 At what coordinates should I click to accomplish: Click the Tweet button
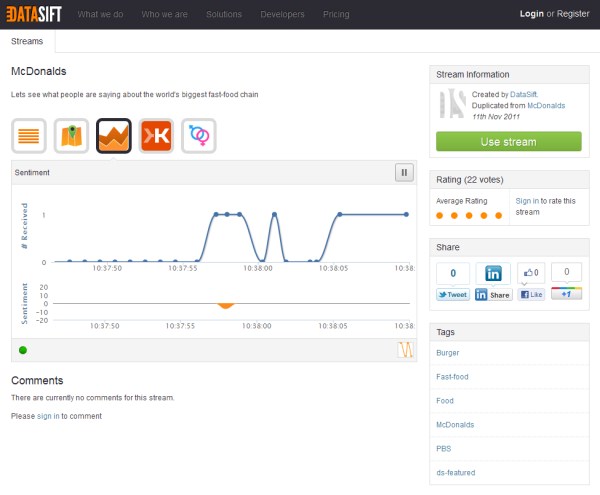tap(453, 295)
